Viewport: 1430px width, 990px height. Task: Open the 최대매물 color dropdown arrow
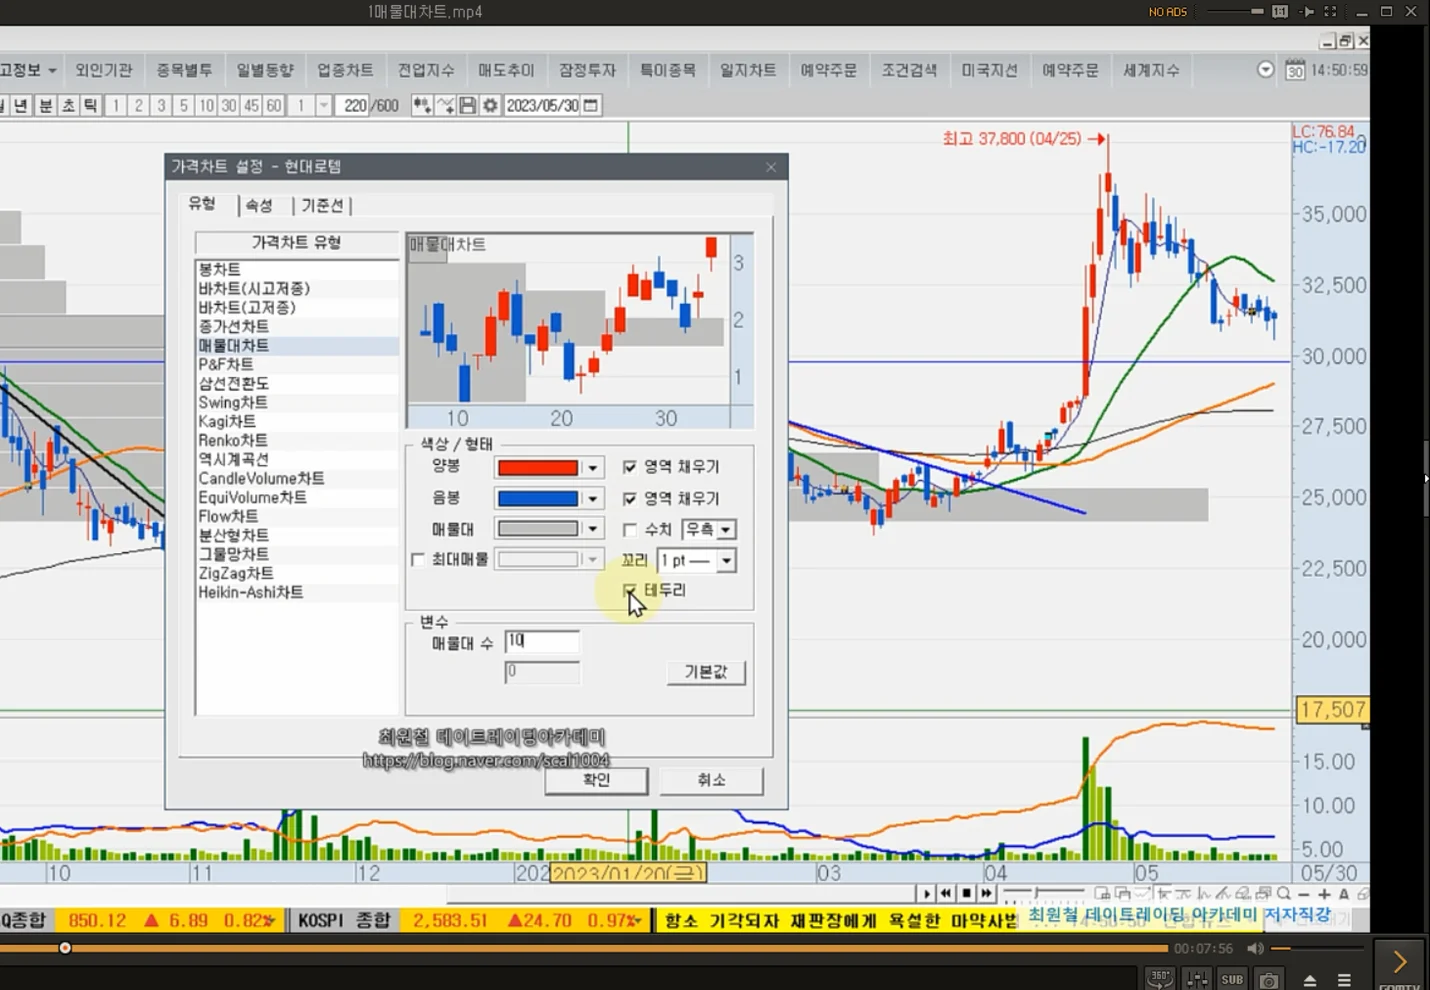[593, 560]
